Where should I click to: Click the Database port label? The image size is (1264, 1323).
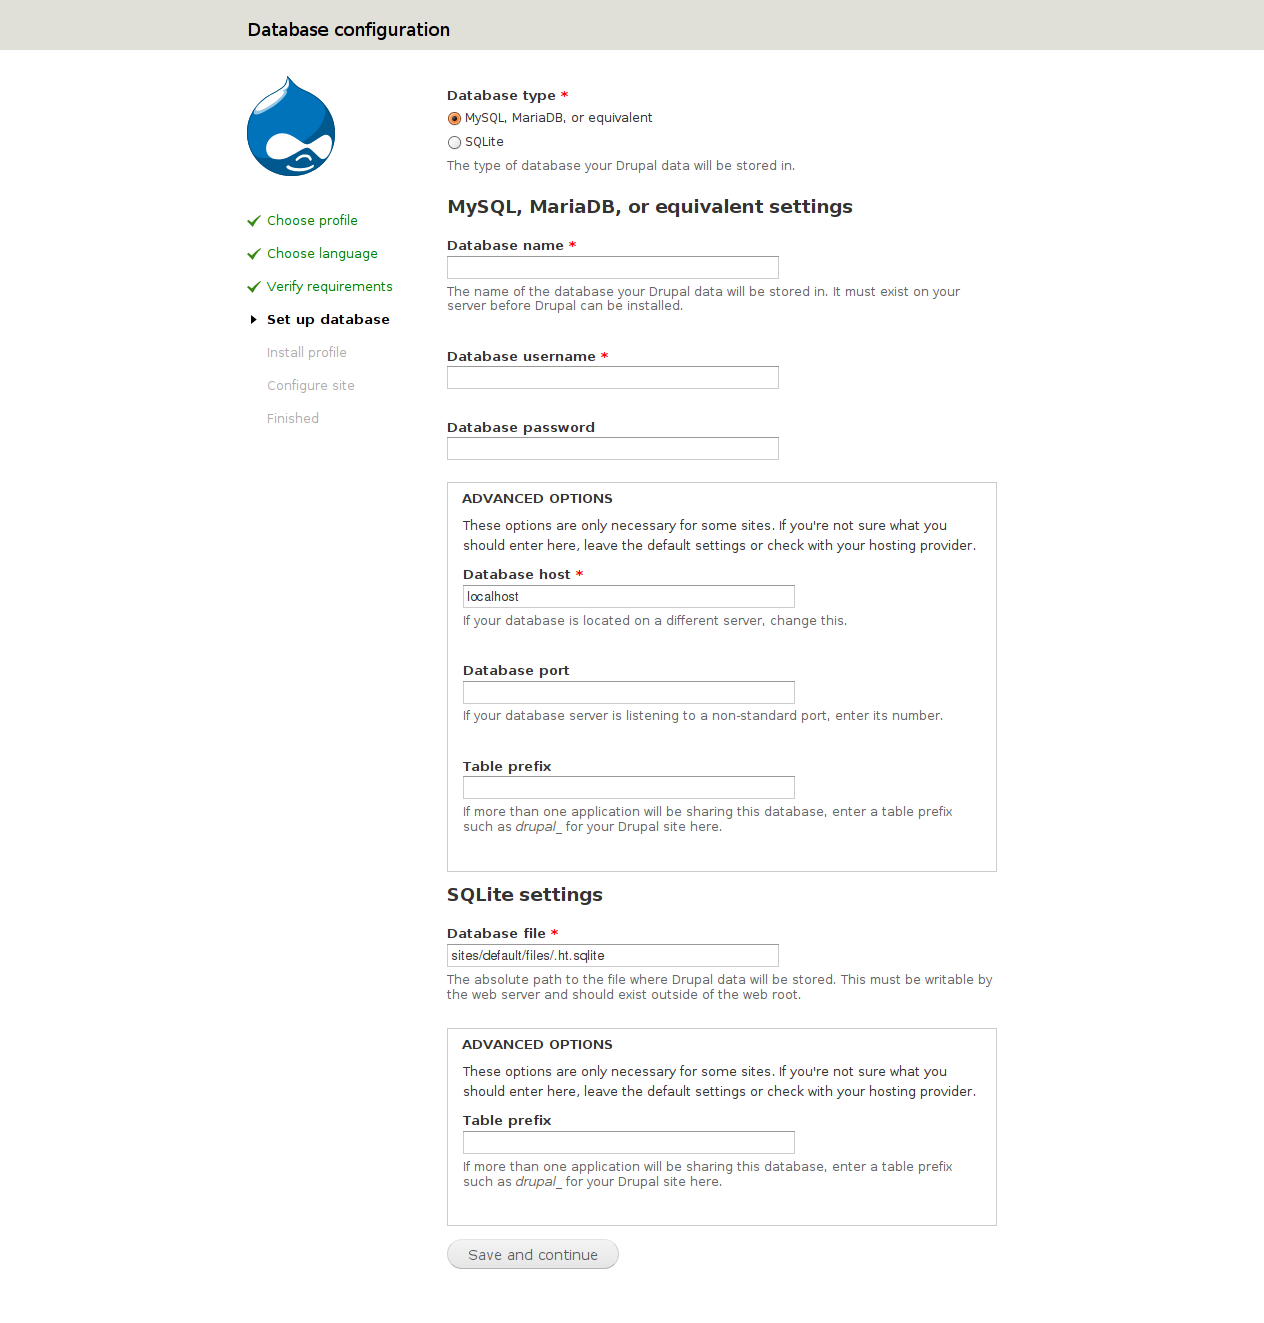click(516, 671)
